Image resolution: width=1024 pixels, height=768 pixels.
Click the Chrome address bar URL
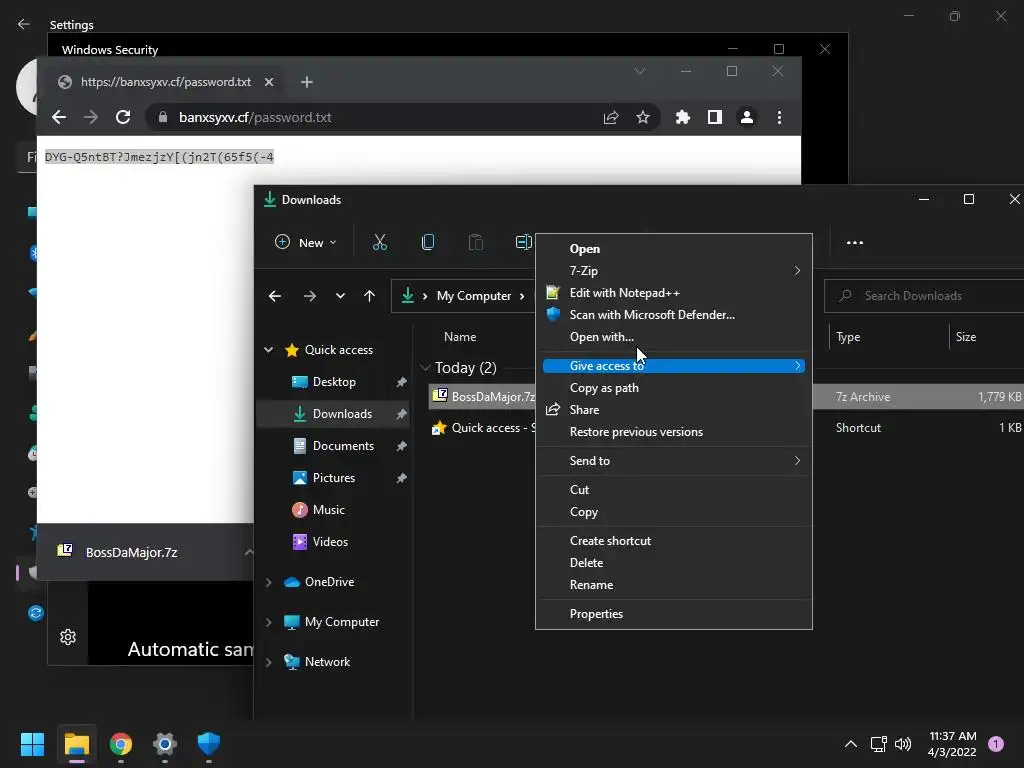pos(255,117)
